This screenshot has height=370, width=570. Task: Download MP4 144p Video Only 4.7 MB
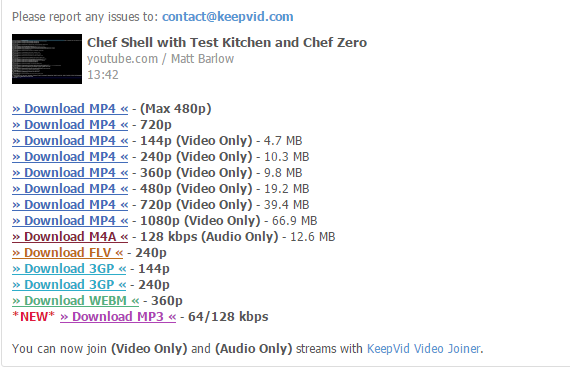[x=70, y=141]
